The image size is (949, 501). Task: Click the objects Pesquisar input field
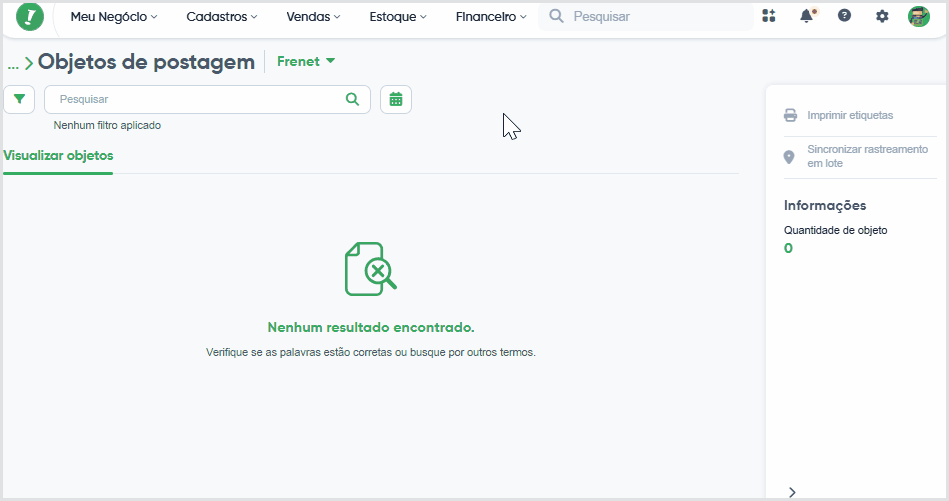point(207,99)
